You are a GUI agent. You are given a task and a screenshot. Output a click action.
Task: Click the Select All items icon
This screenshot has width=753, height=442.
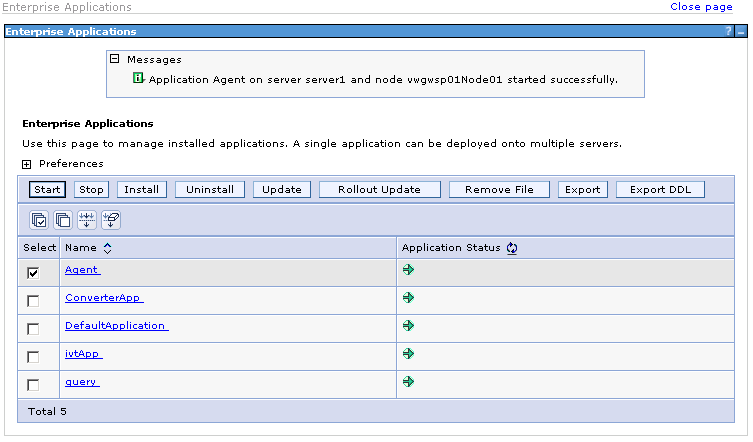[39, 219]
